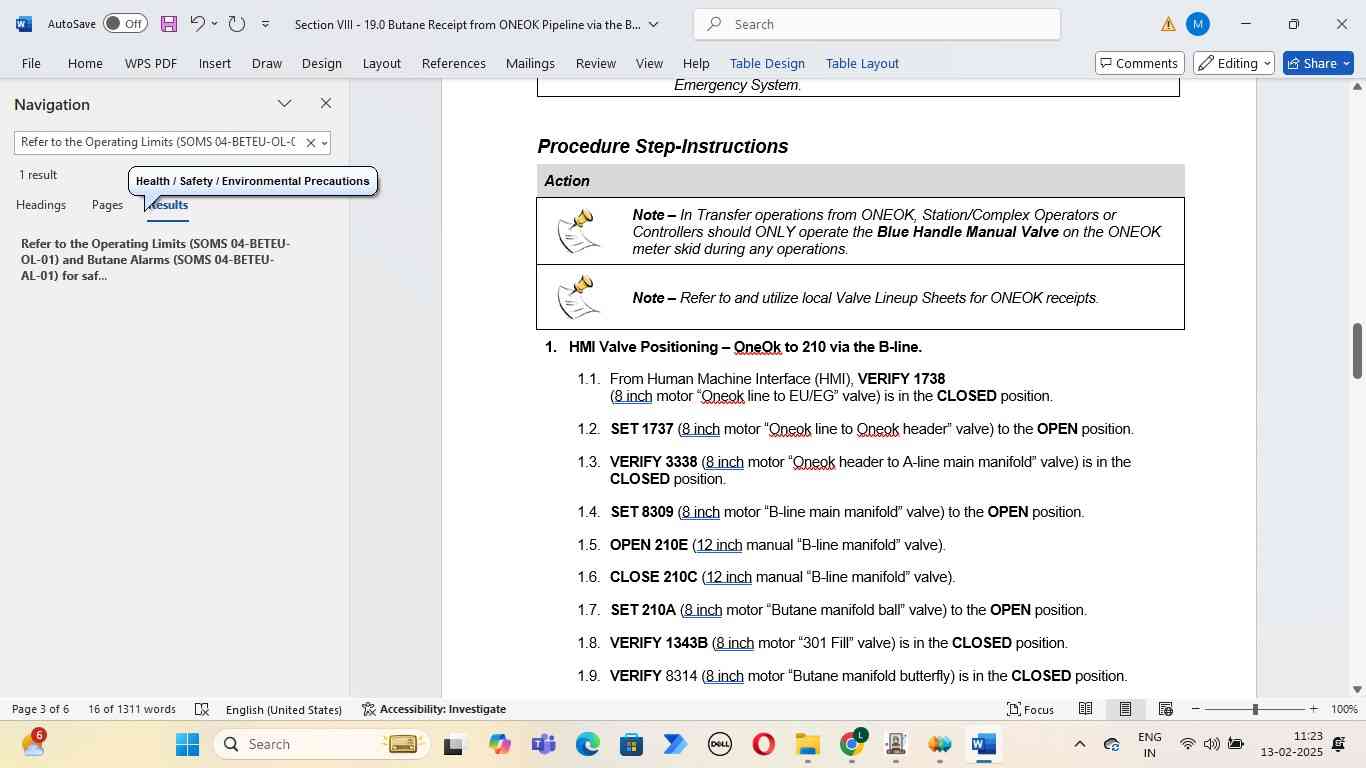
Task: Click the Comments button
Action: (x=1140, y=63)
